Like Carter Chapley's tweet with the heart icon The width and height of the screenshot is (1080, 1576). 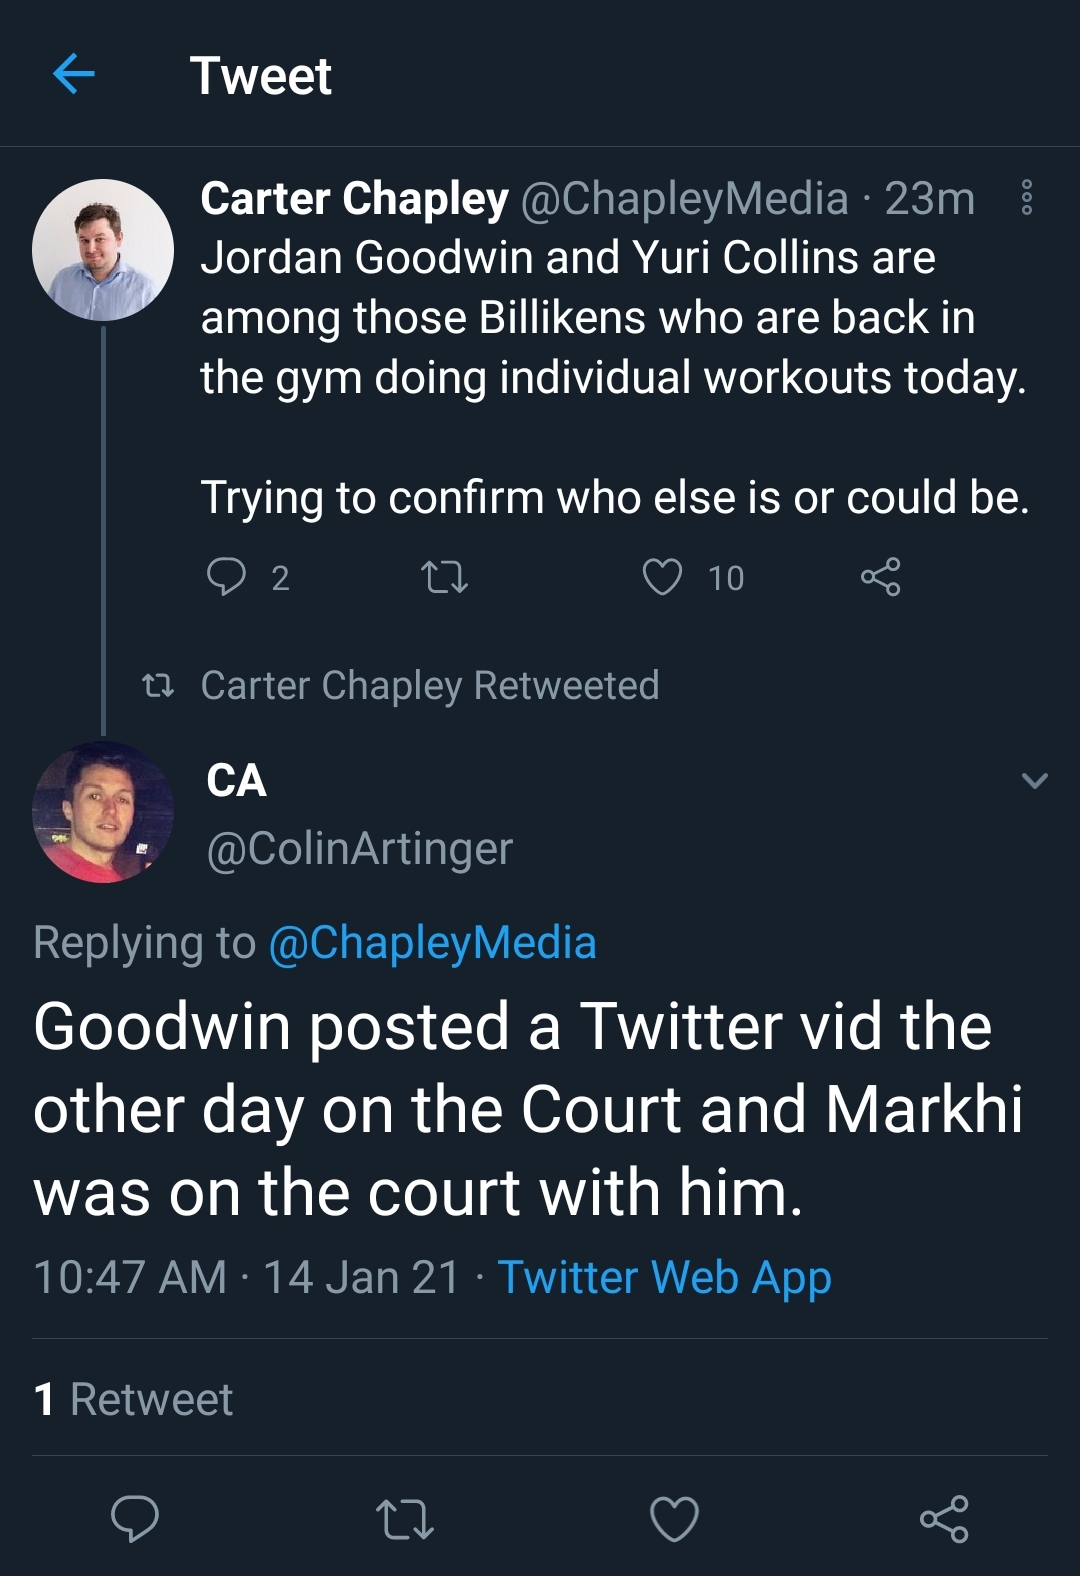tap(662, 577)
